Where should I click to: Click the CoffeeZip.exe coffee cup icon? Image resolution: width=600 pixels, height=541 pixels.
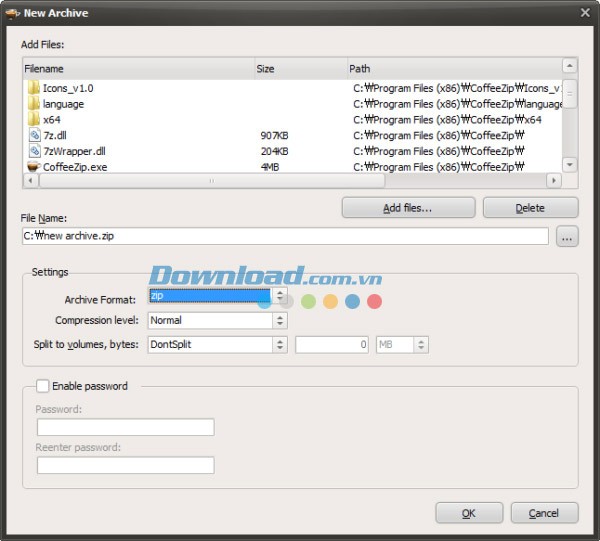pos(33,167)
